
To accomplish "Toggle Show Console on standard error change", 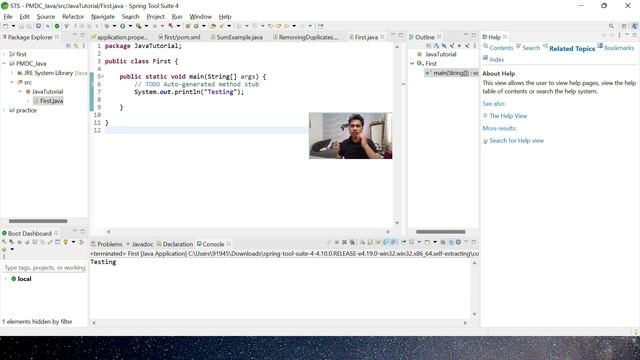I will pyautogui.click(x=393, y=242).
